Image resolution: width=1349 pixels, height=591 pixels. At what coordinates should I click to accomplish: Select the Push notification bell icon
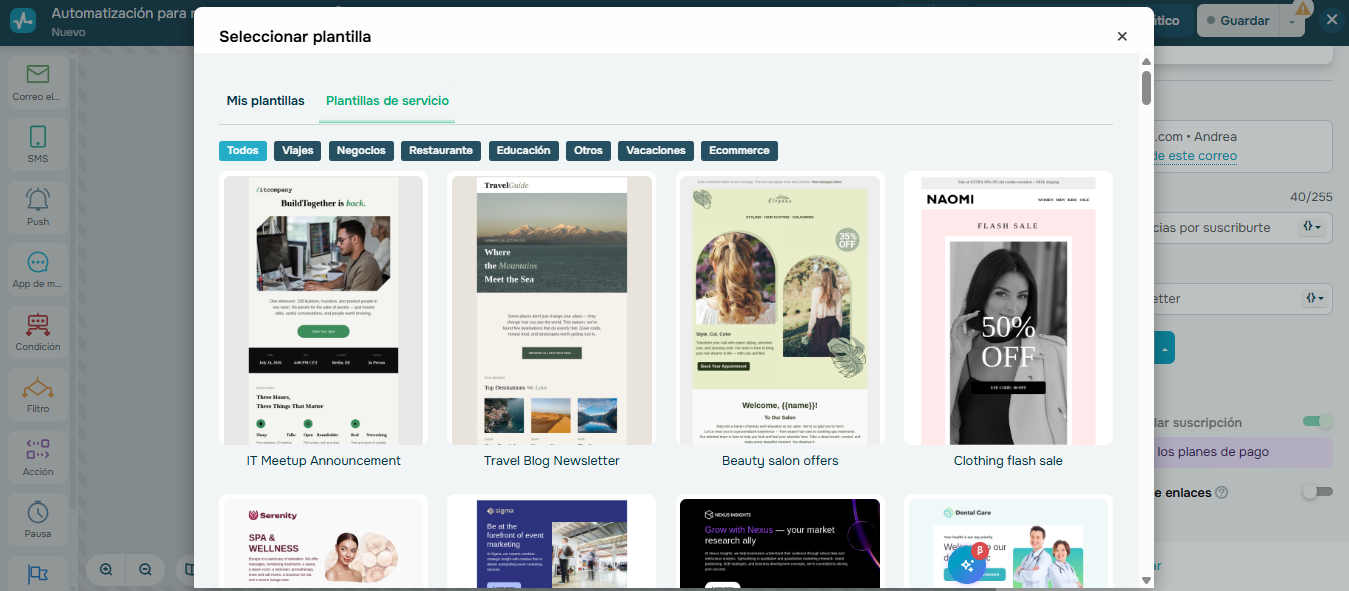pyautogui.click(x=38, y=199)
